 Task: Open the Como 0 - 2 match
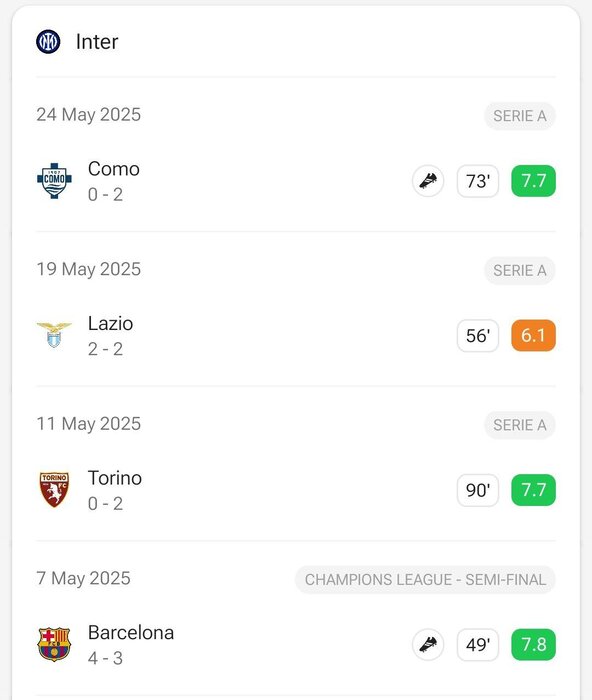(x=296, y=181)
